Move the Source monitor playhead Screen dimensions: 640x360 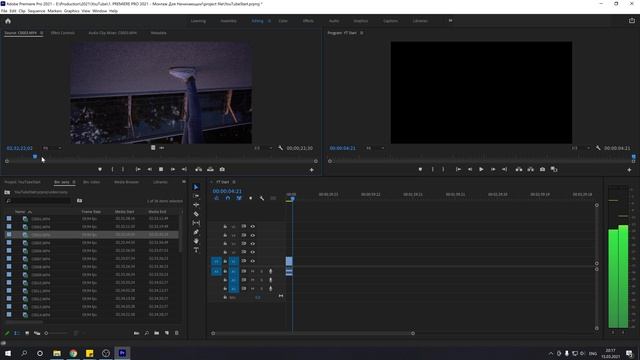[x=35, y=156]
